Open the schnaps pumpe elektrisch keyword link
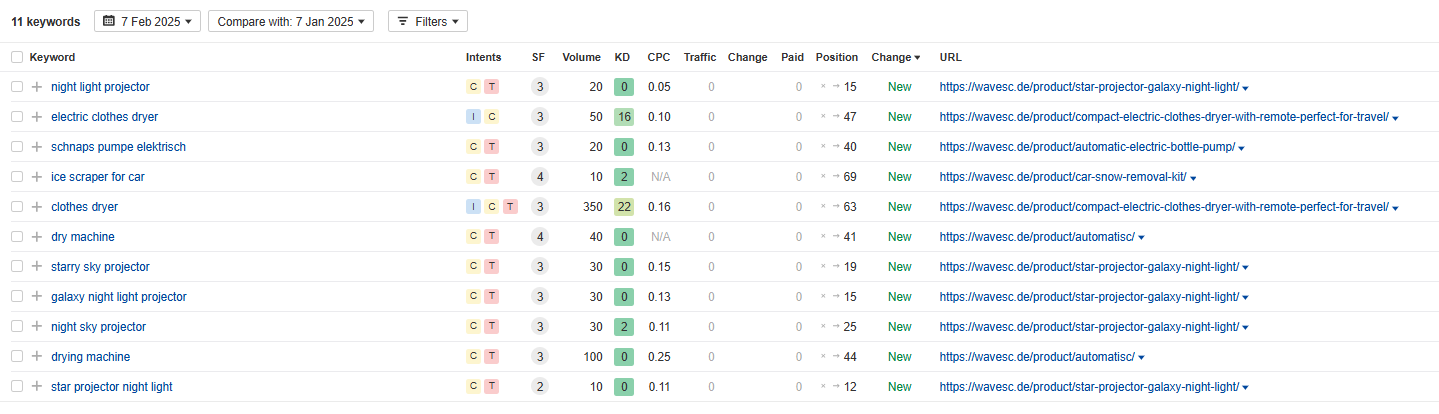1439x414 pixels. pyautogui.click(x=118, y=147)
